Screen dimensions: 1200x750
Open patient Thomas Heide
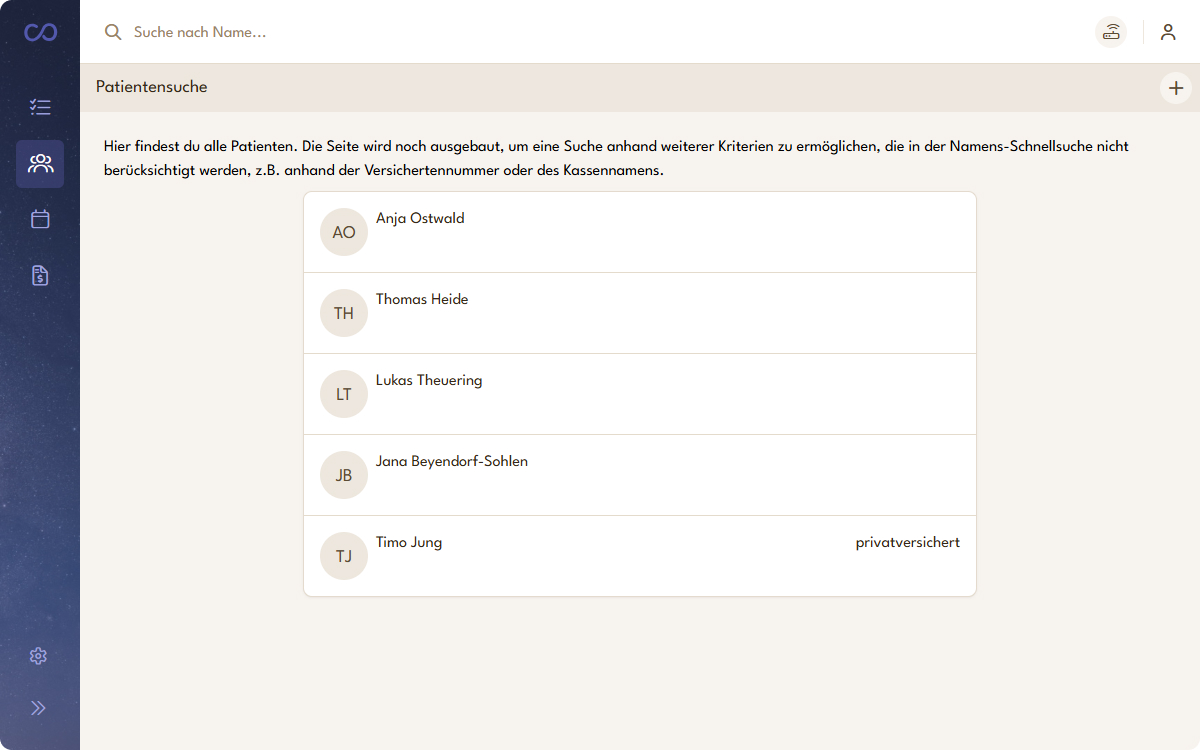tap(422, 300)
